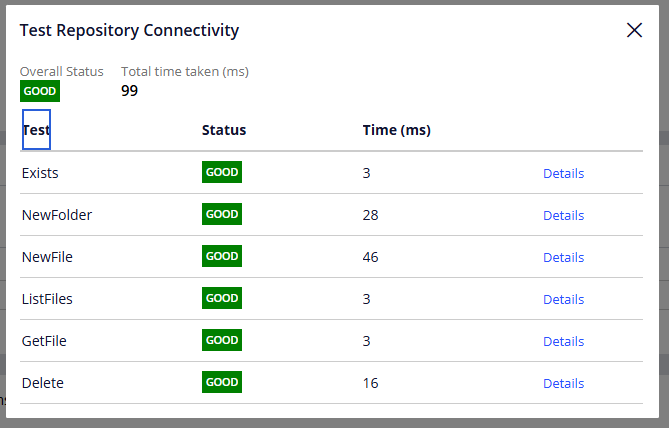Click the GOOD badge in GetFile row
This screenshot has width=669, height=428.
222,340
